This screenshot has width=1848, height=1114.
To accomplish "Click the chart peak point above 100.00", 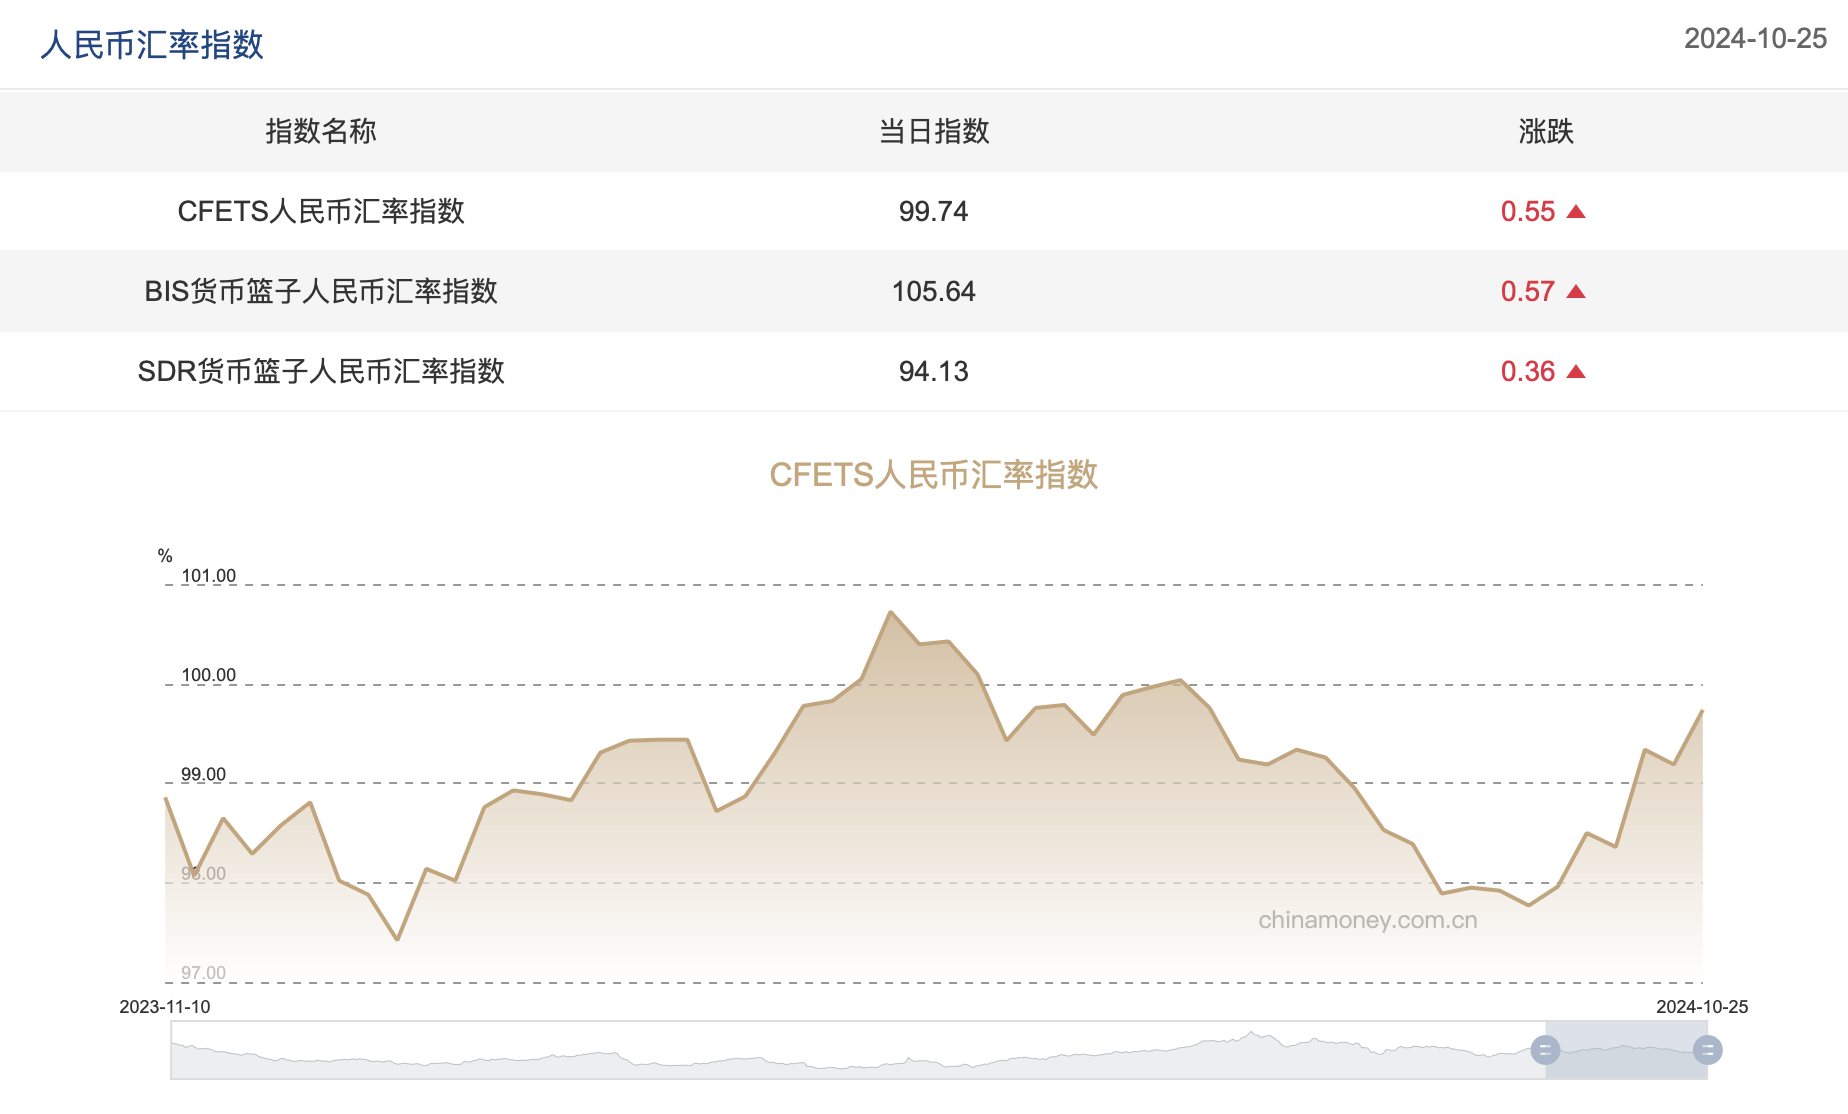I will coord(890,612).
